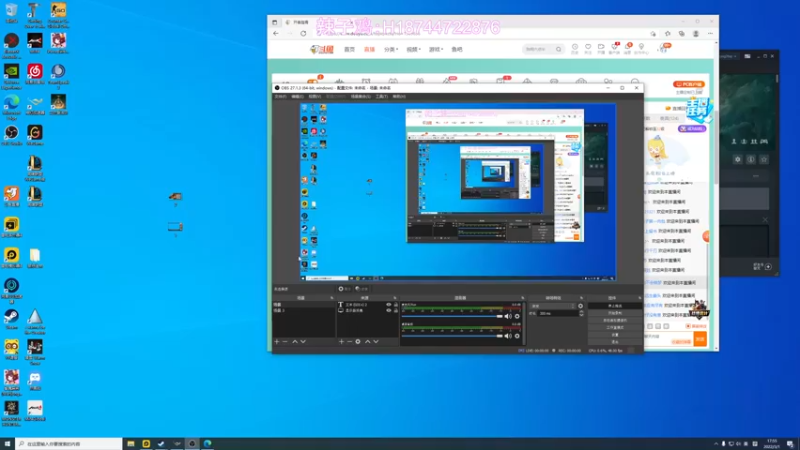Click the Huya search magnifier icon

coord(559,49)
